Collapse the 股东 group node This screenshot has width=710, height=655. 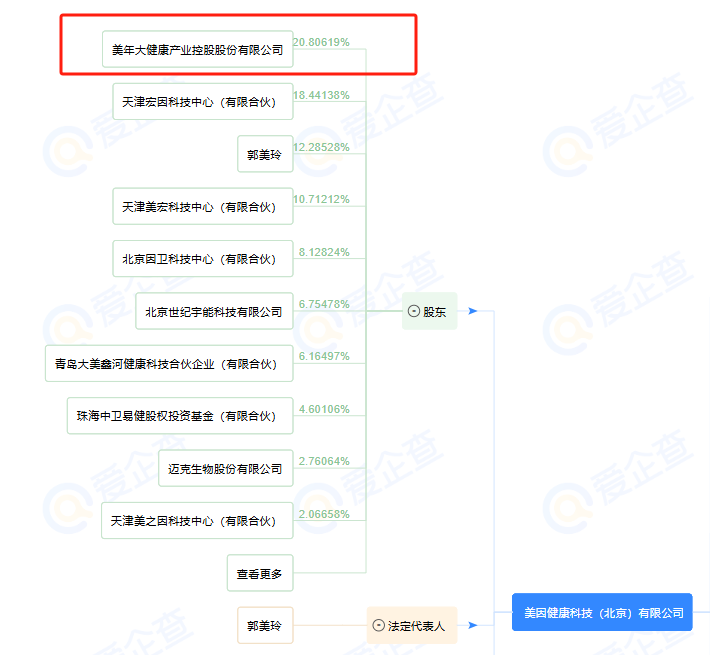(414, 311)
